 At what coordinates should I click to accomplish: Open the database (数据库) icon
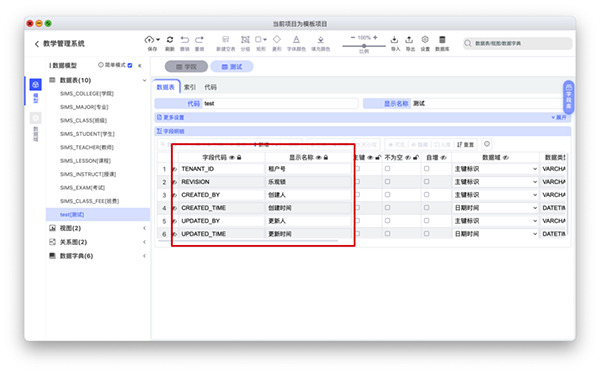coord(442,39)
